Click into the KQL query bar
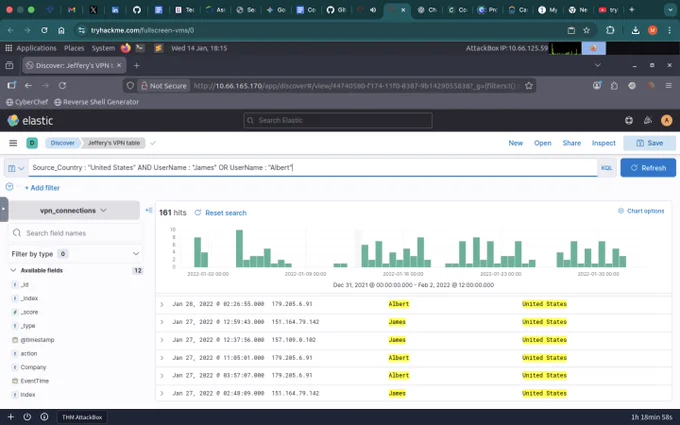This screenshot has width=680, height=425. click(x=312, y=168)
